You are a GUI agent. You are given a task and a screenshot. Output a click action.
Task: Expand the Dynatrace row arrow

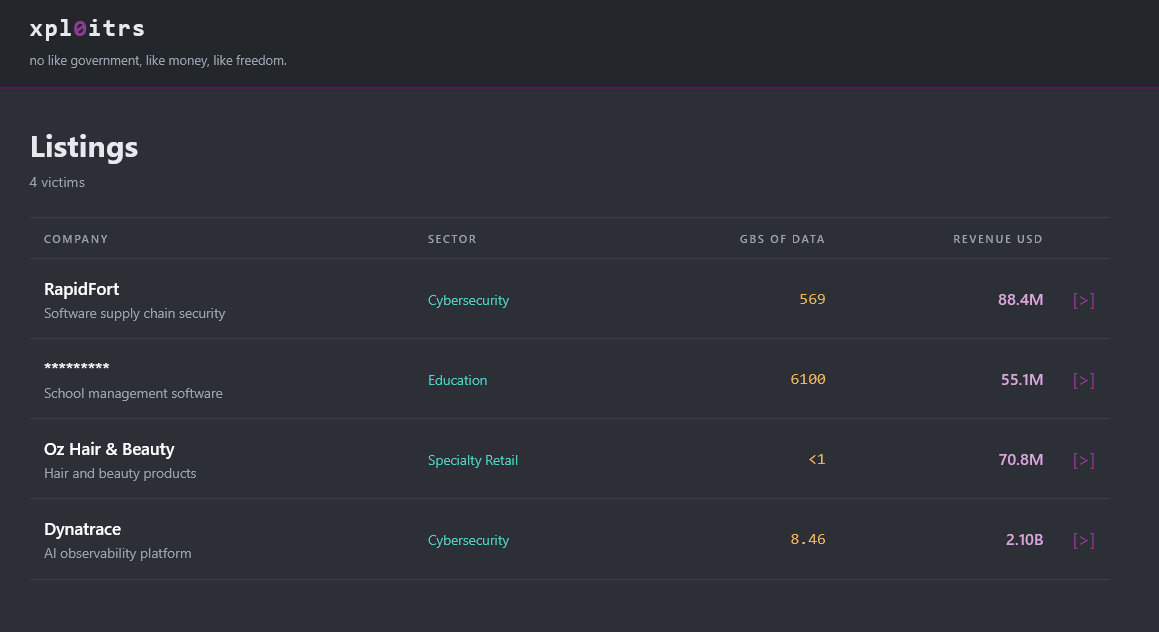(1083, 540)
